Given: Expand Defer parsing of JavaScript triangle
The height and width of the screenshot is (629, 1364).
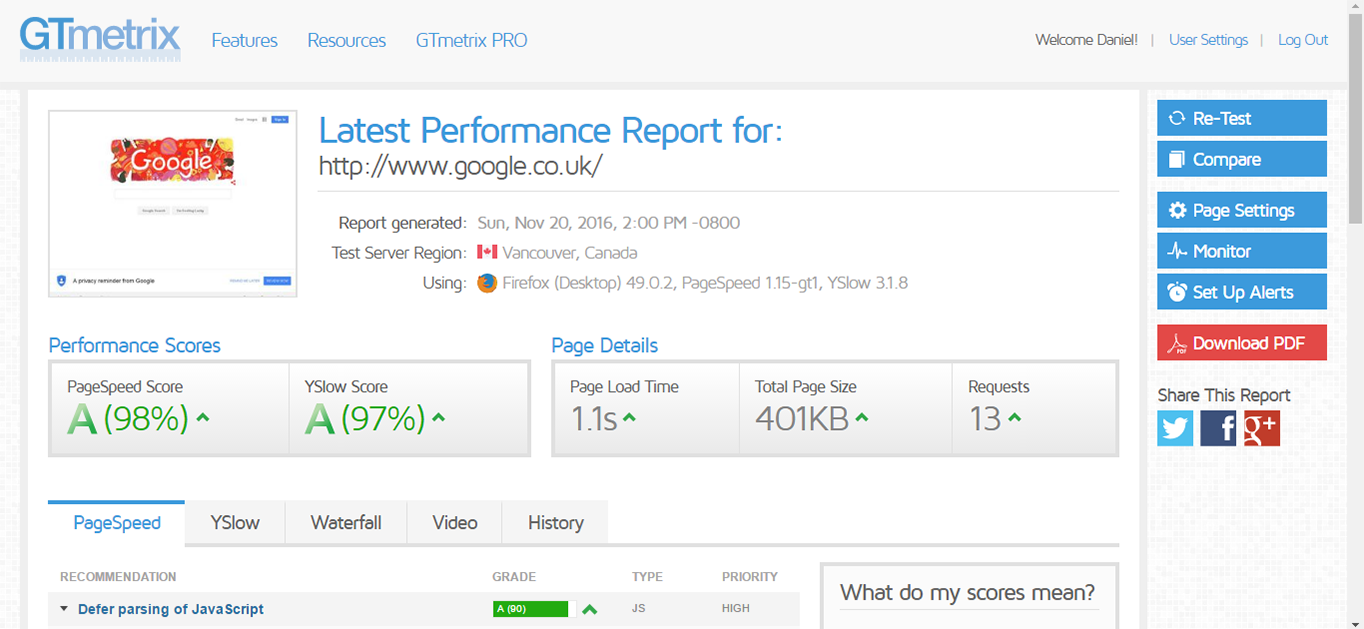Looking at the screenshot, I should pos(64,609).
